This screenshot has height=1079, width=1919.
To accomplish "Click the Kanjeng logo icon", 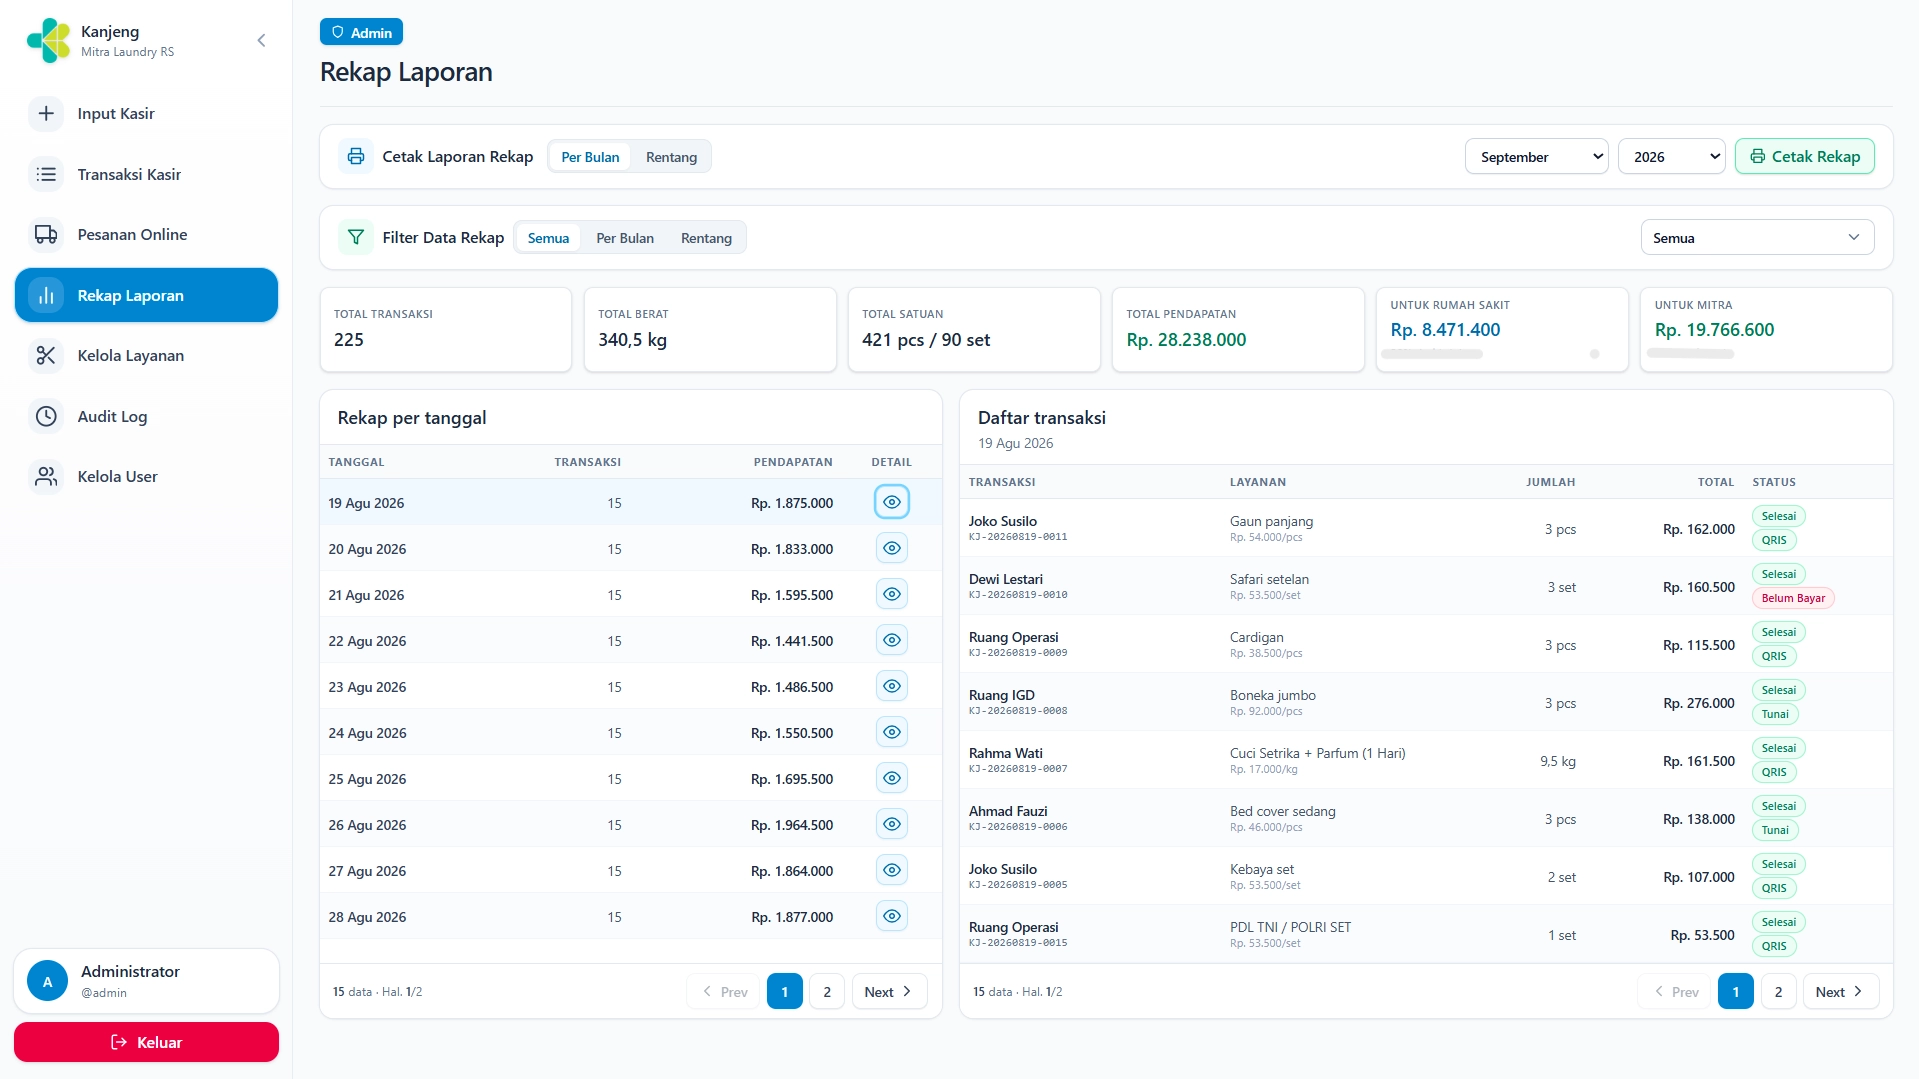I will [48, 41].
